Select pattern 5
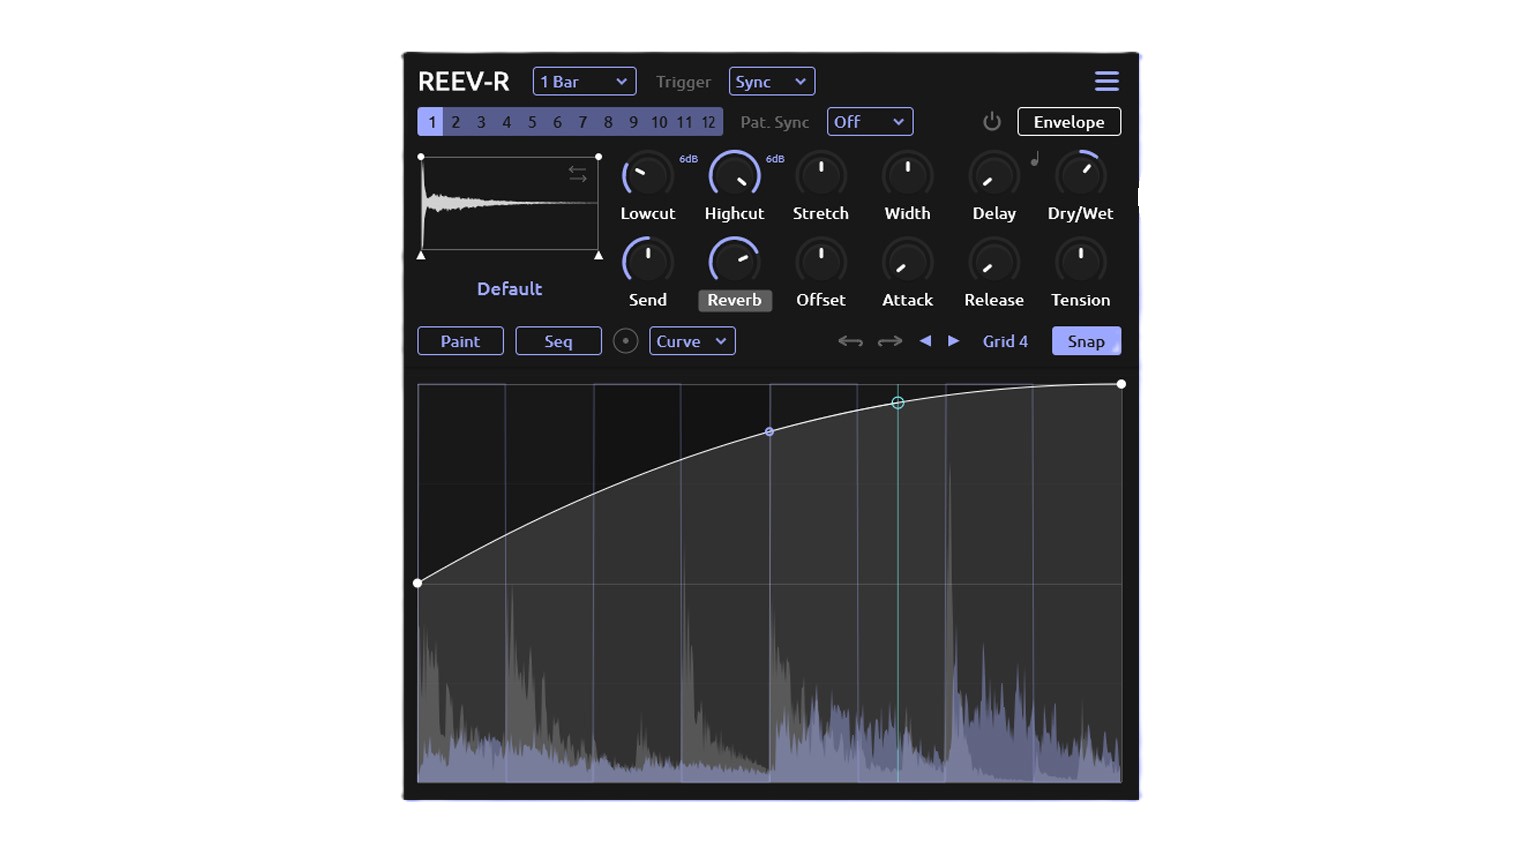1540x850 pixels. (532, 122)
